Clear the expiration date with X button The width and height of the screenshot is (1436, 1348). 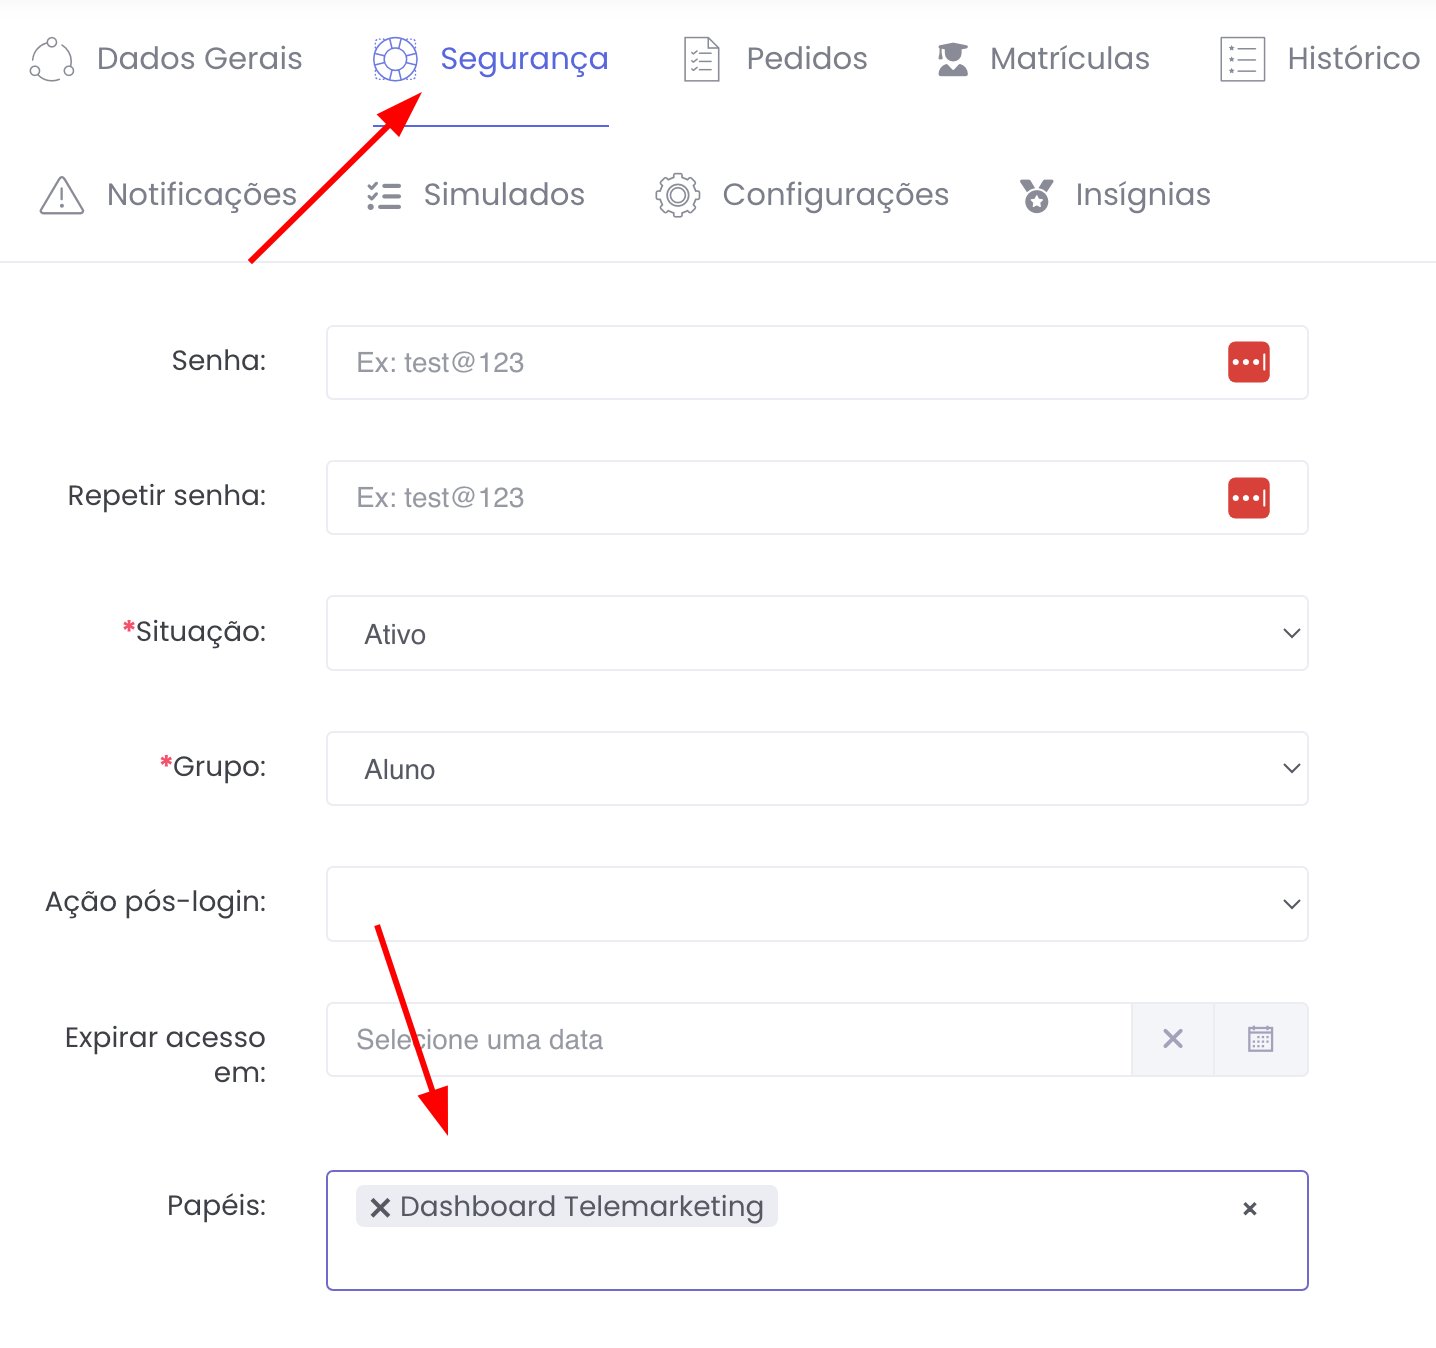click(1172, 1039)
